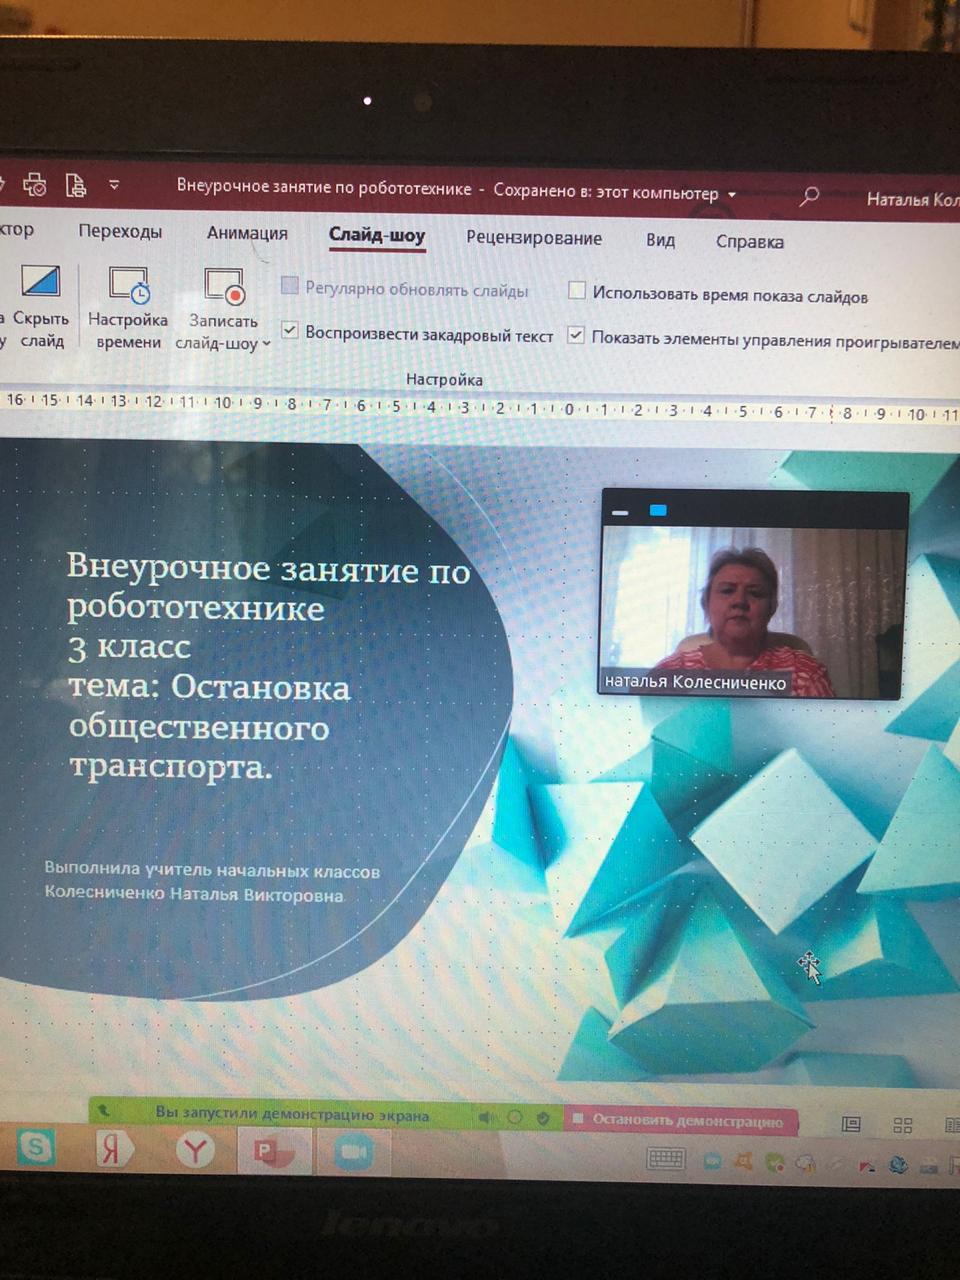Open the Zoom app from the taskbar
Image resolution: width=960 pixels, height=1280 pixels.
355,1152
